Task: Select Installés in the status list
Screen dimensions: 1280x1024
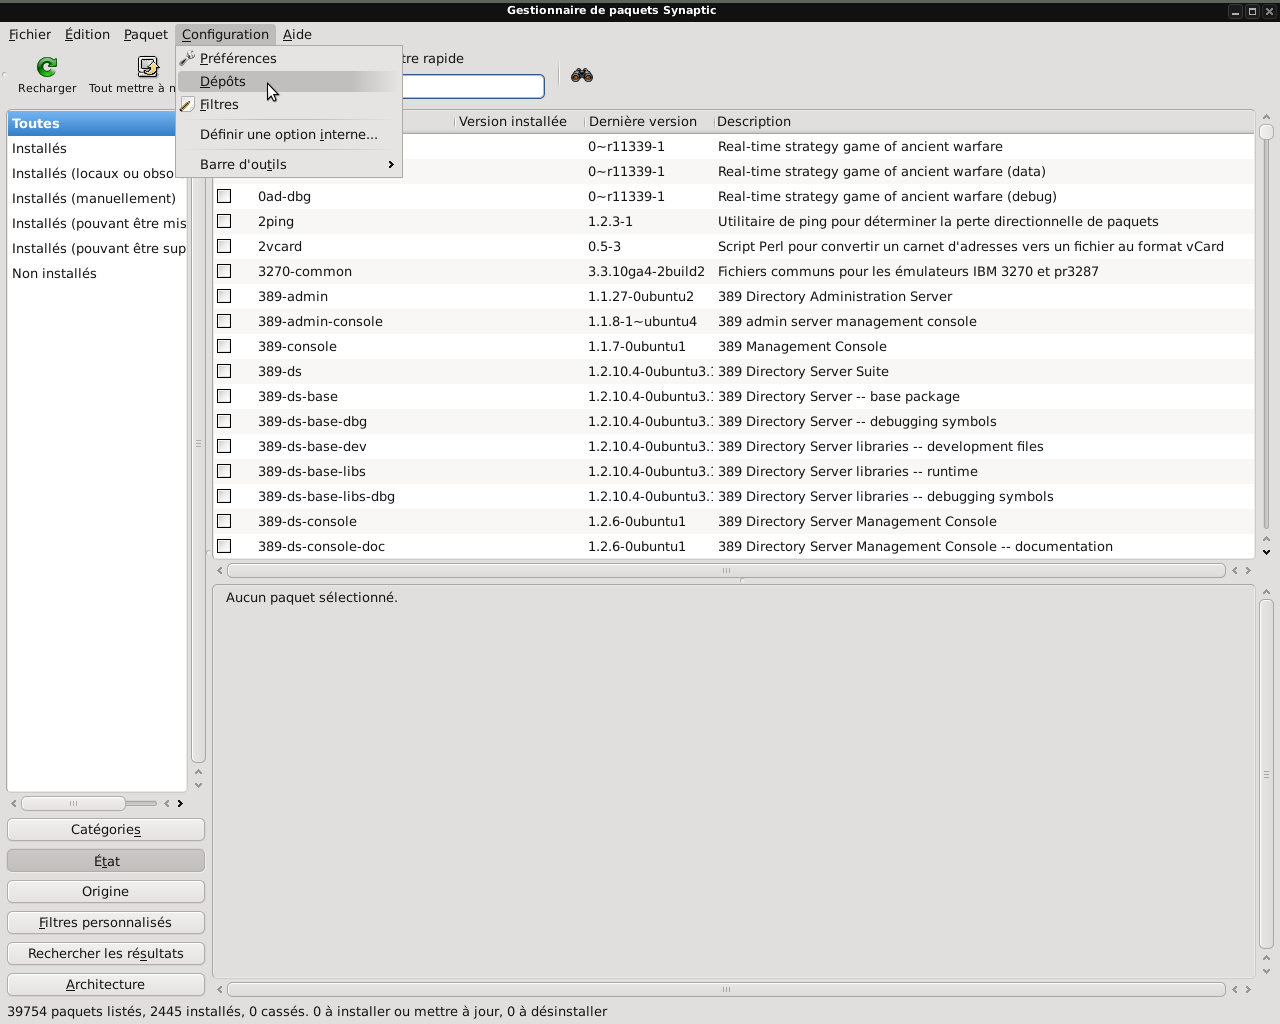Action: pyautogui.click(x=97, y=148)
